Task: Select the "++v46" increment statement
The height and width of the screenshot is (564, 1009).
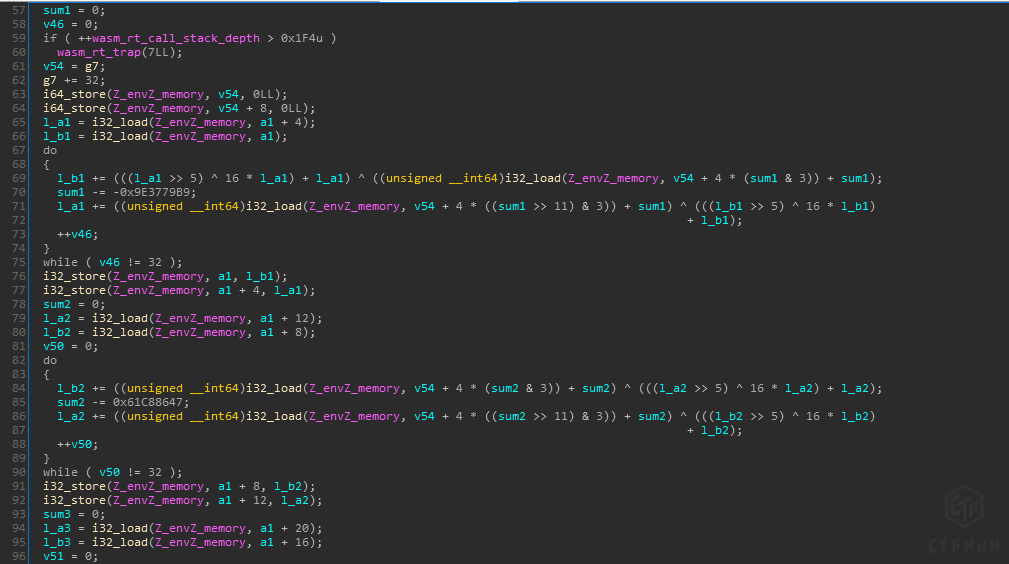Action: [76, 234]
